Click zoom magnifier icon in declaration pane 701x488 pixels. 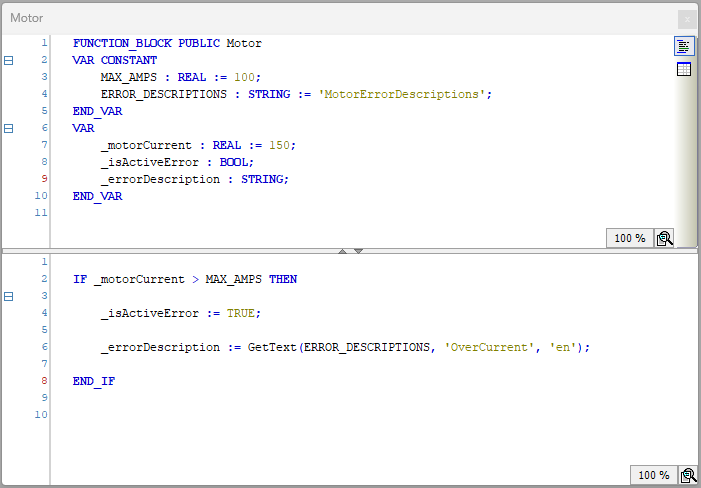tap(664, 238)
